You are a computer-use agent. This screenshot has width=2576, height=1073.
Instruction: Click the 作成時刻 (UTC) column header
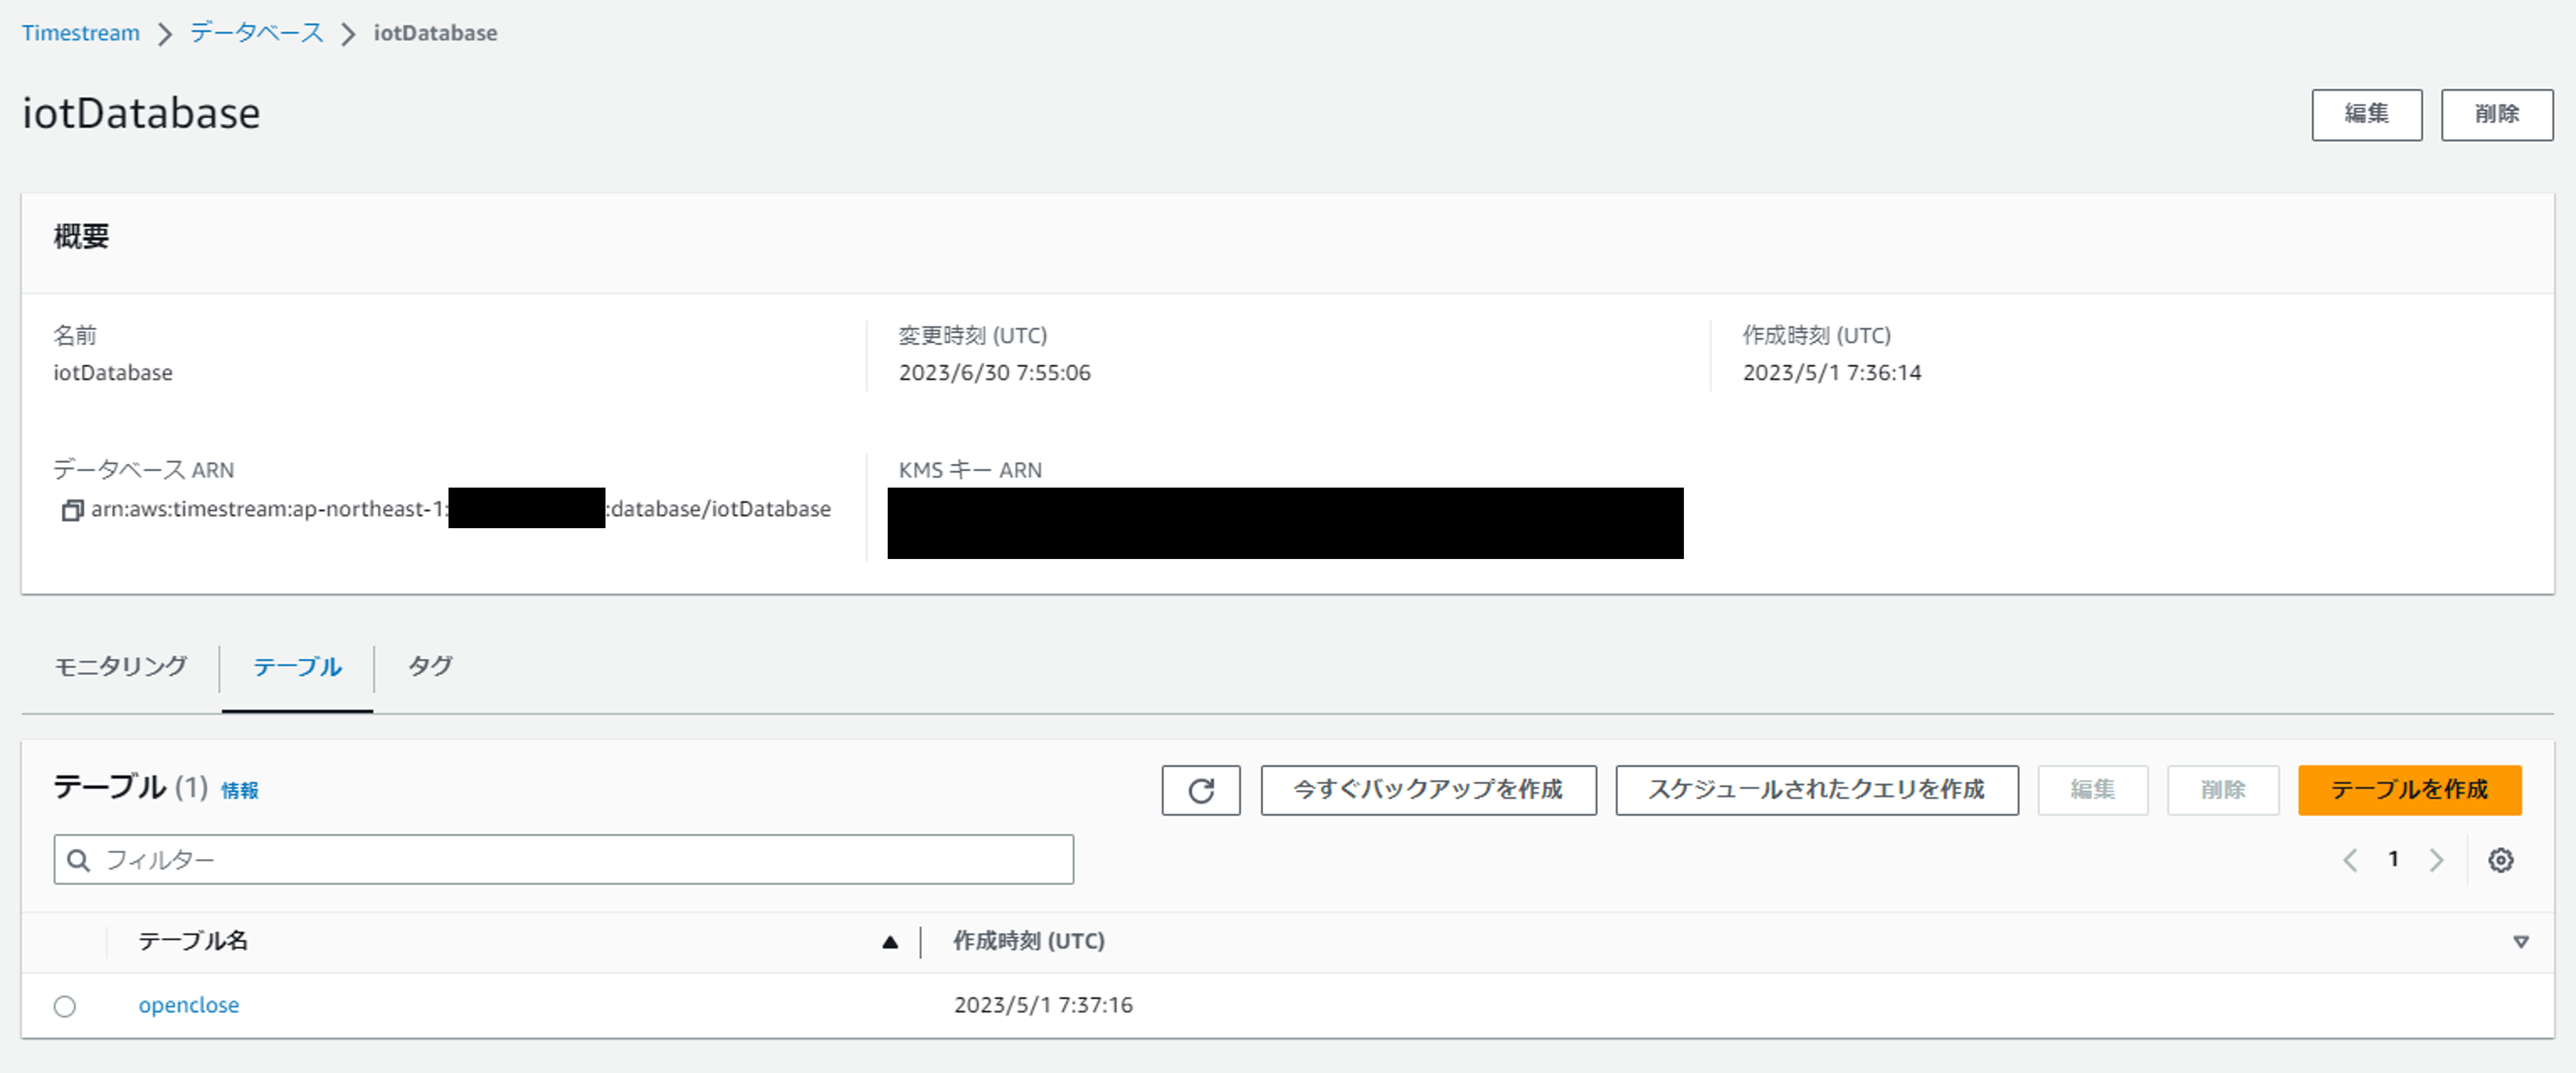tap(1028, 941)
